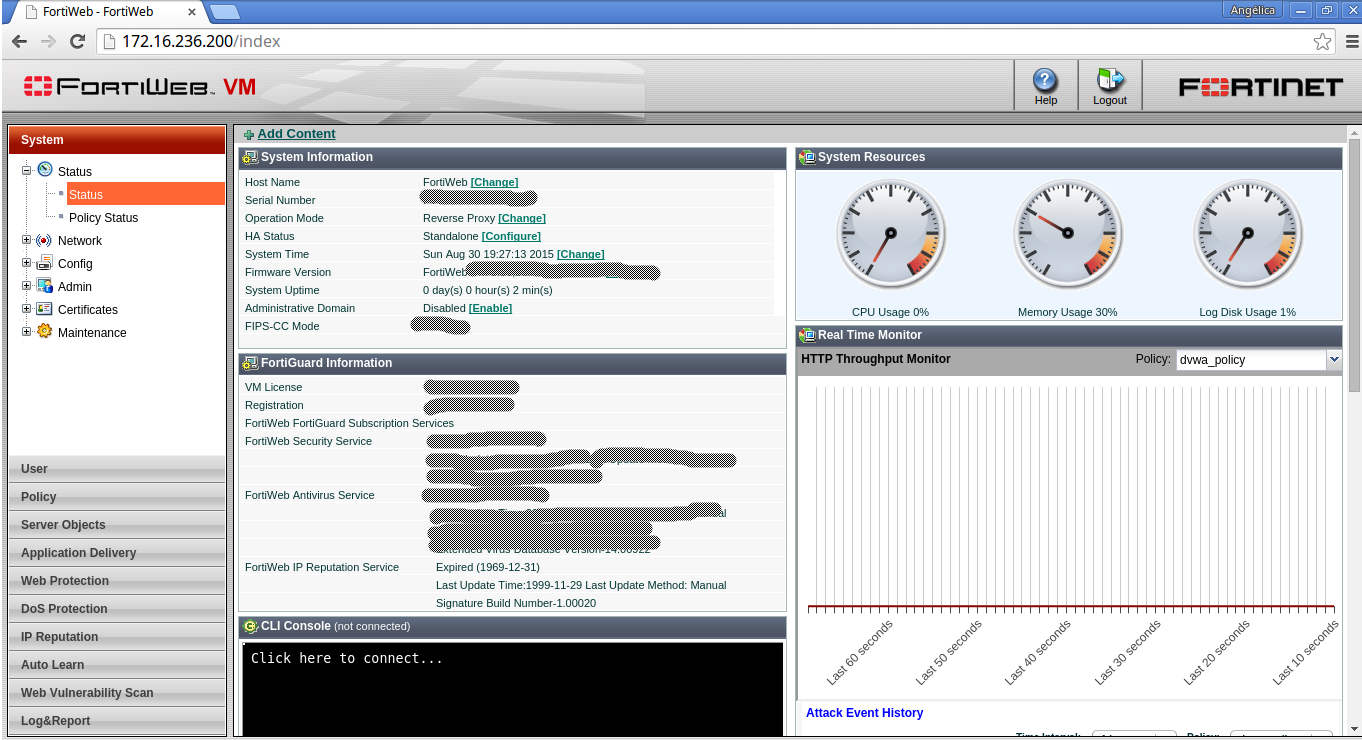Reload the page with browser refresh button
Viewport: 1362px width, 740px height.
(77, 41)
